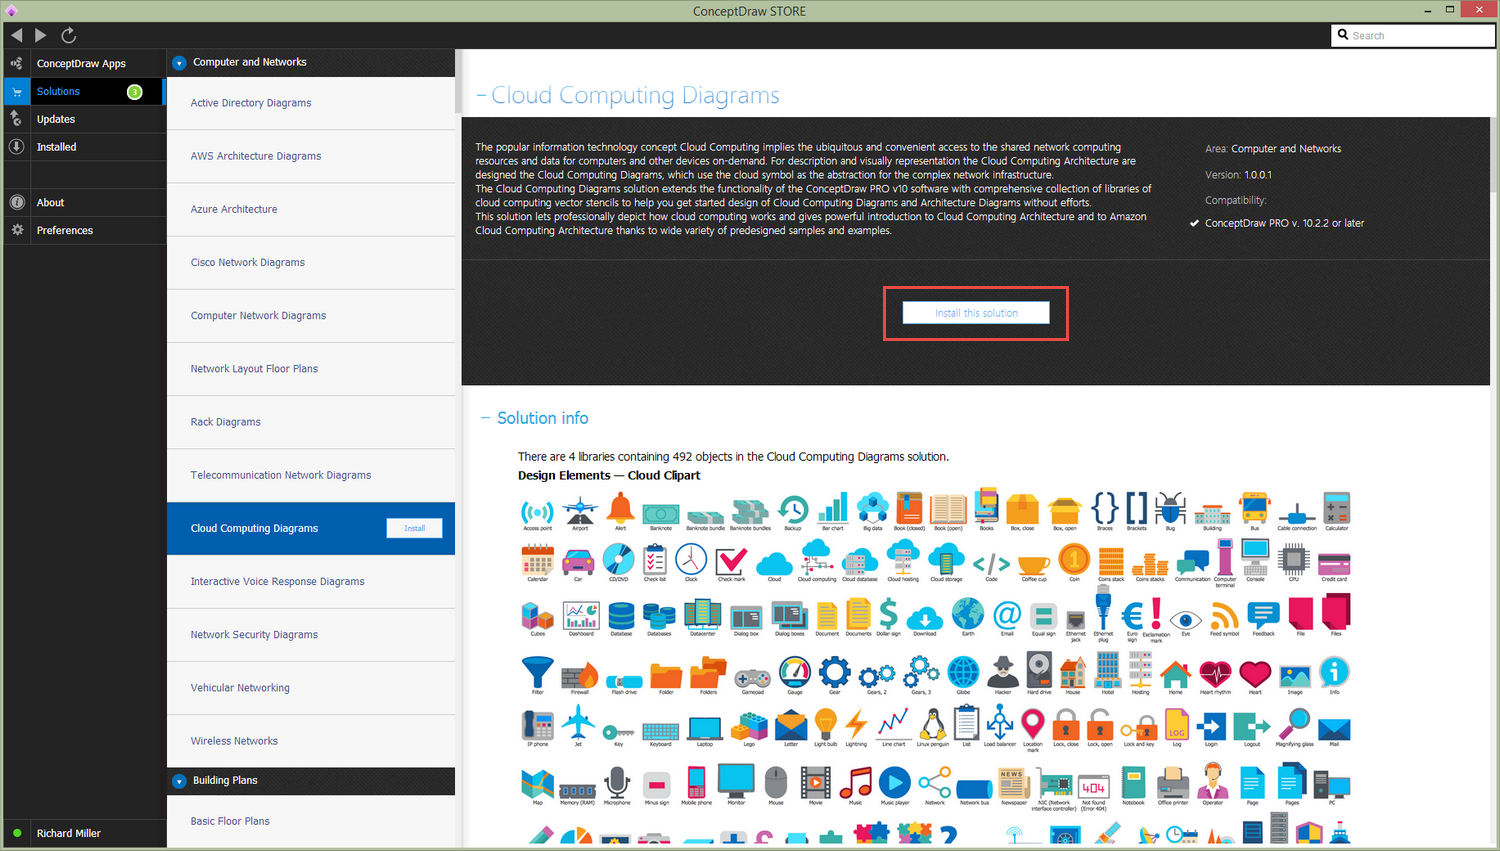Viewport: 1500px width, 851px height.
Task: Pick the Alert bell clipart
Action: pos(620,510)
